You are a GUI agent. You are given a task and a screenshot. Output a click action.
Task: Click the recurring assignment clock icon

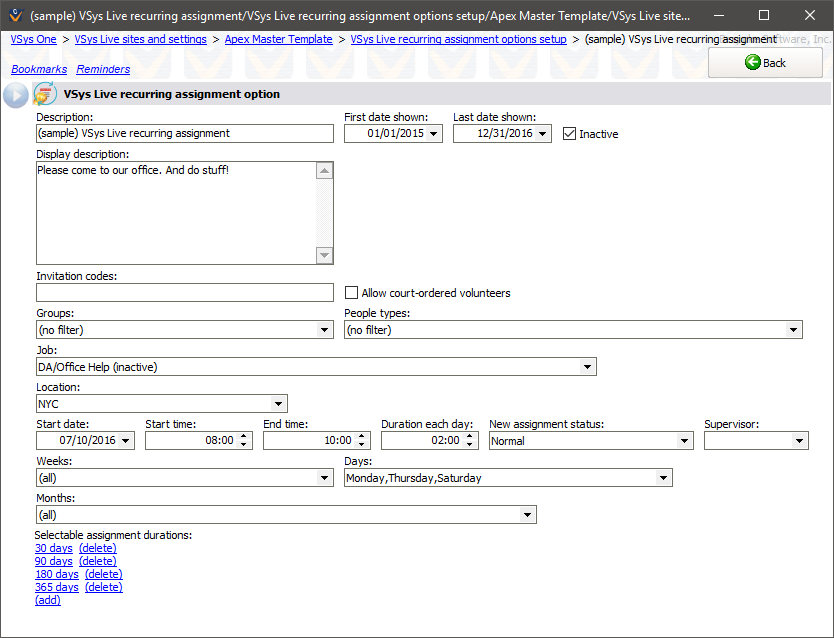45,94
